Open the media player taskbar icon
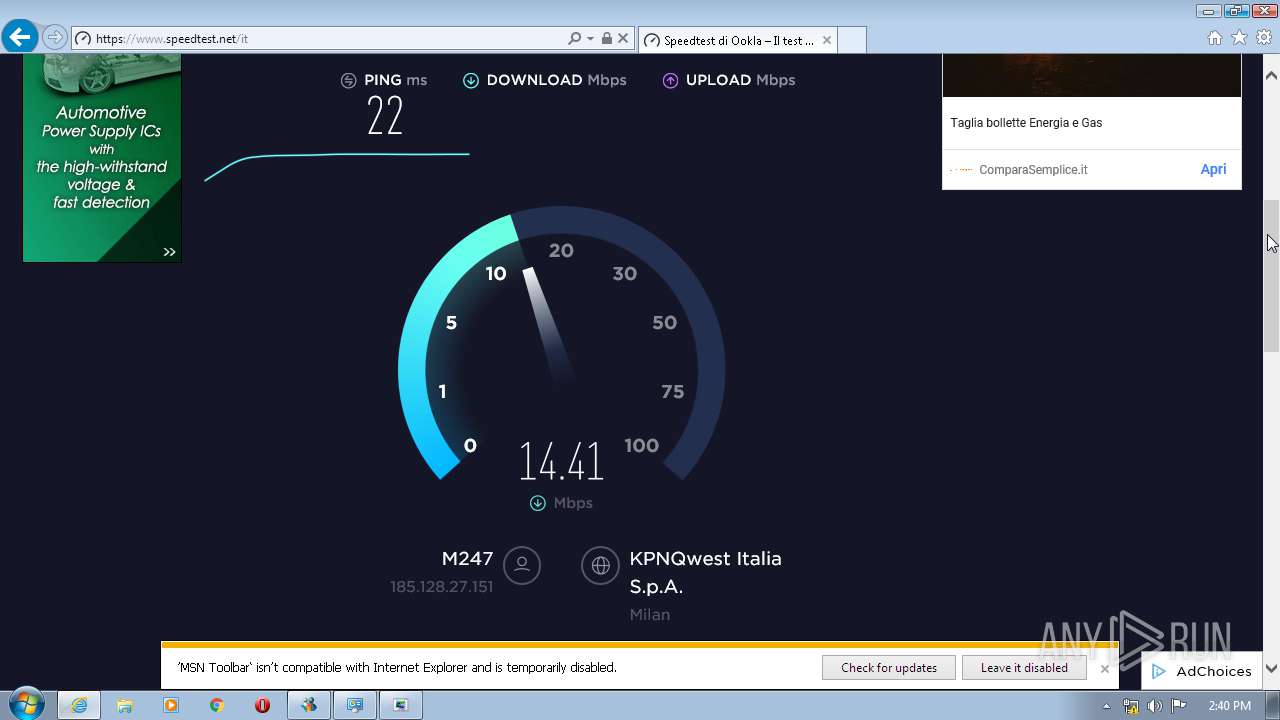Viewport: 1280px width, 720px height. [171, 705]
